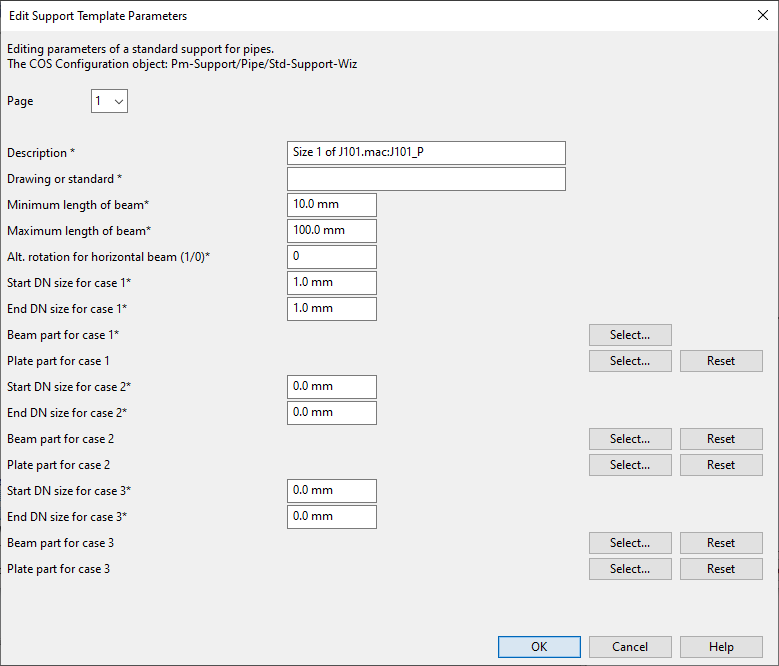This screenshot has height=666, width=779.
Task: Select plate part for case 1
Action: (630, 361)
